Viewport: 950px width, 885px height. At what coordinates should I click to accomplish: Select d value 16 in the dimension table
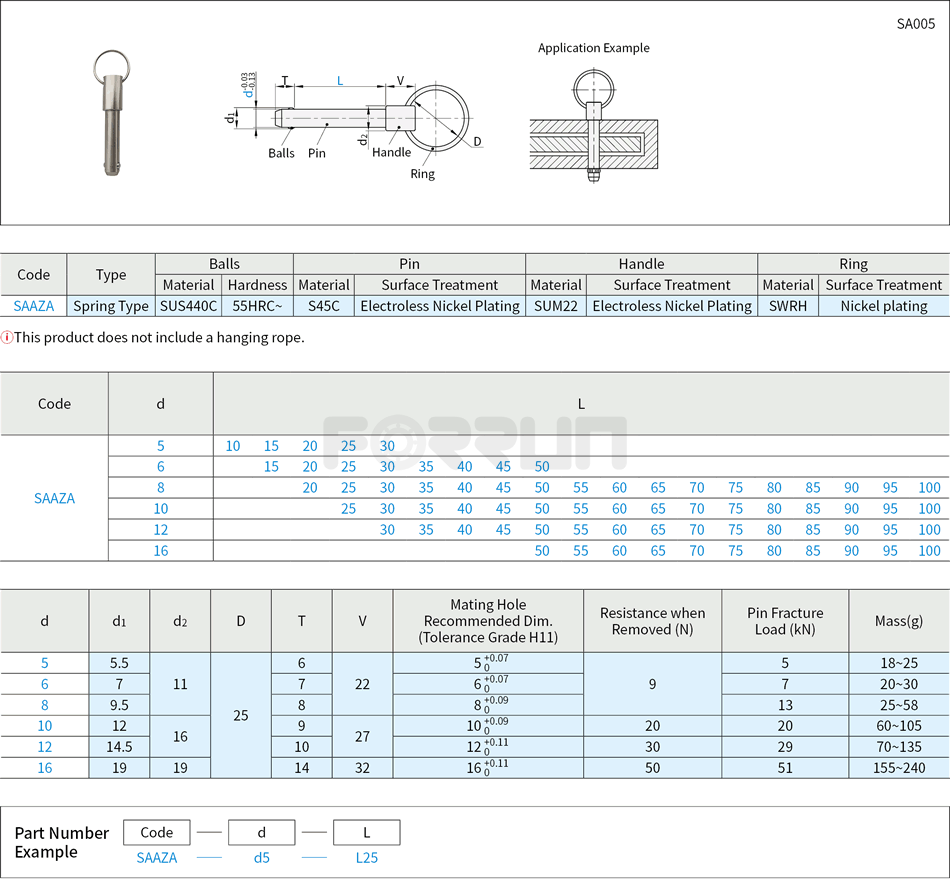[x=44, y=768]
